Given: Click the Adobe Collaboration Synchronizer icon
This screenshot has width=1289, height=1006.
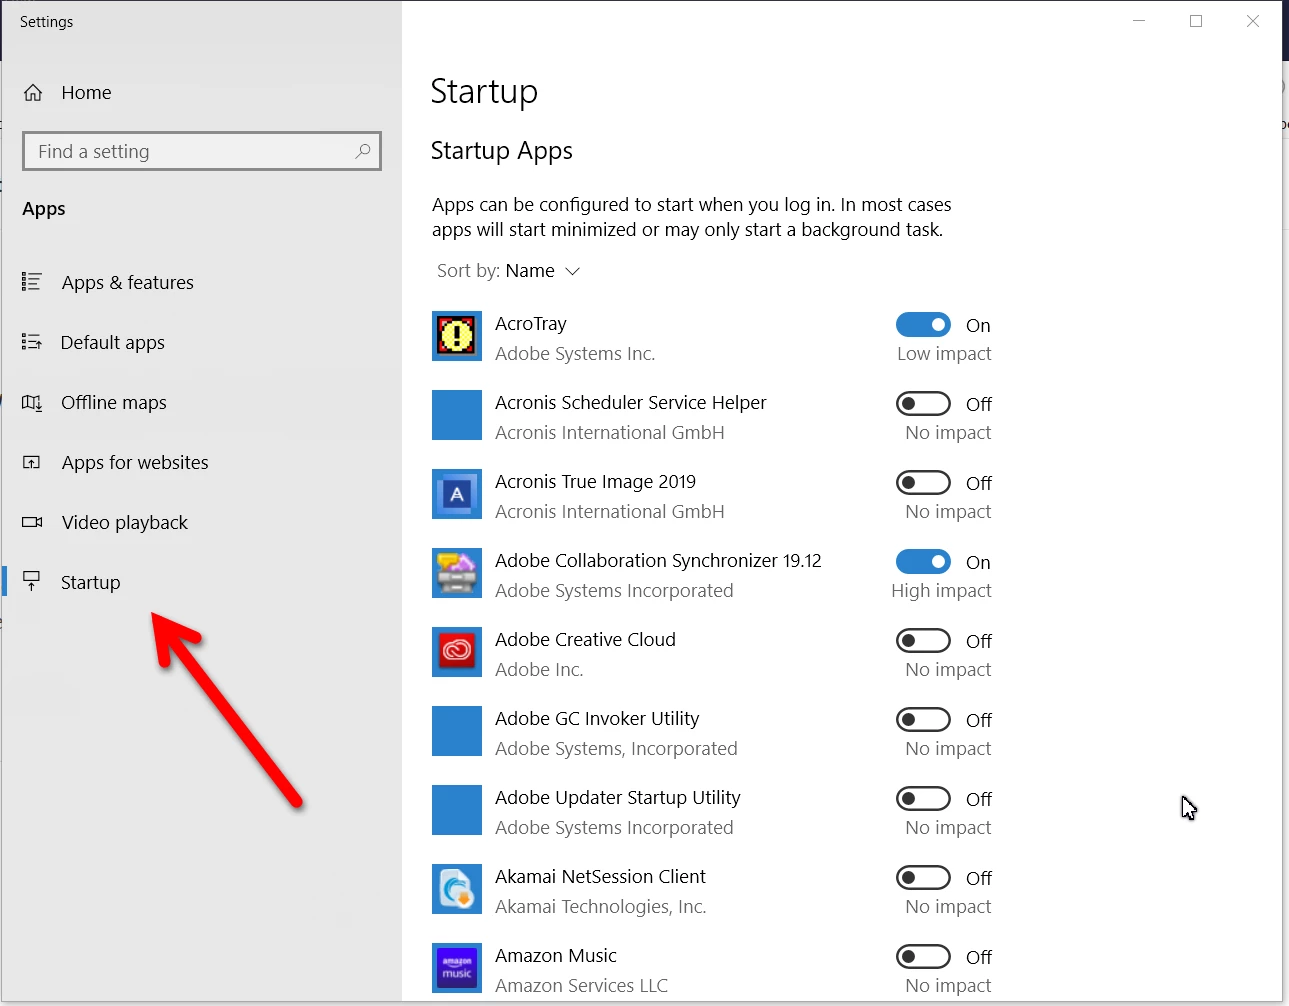Looking at the screenshot, I should click(x=457, y=573).
